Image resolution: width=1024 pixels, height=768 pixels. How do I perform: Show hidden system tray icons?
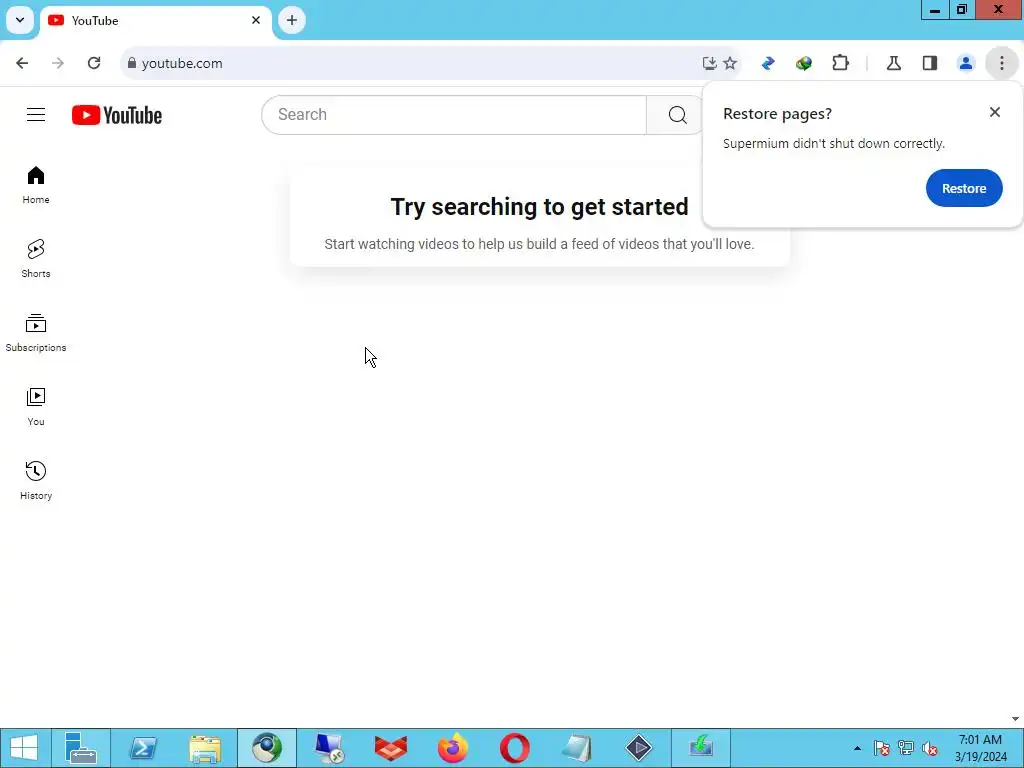(857, 748)
